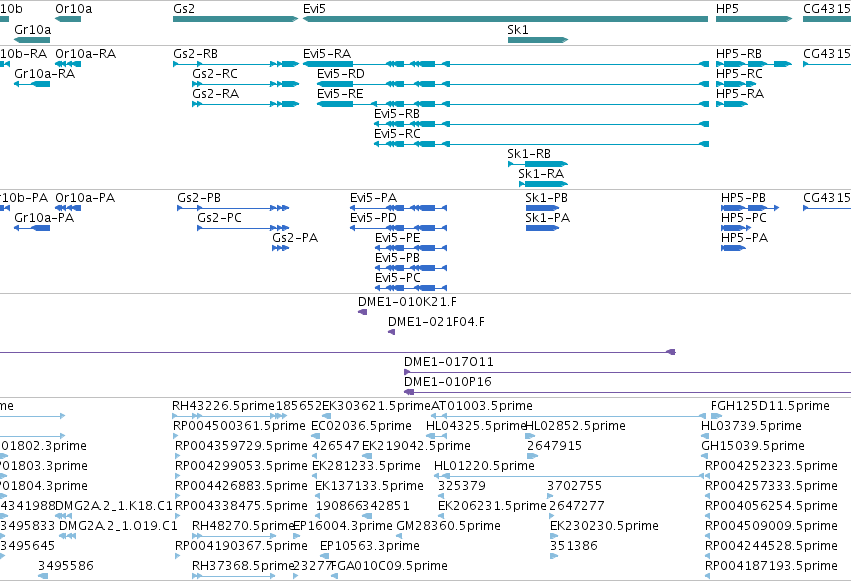Select the DMG2A2_1.K18.C1 EST label
This screenshot has width=851, height=581.
[x=114, y=507]
